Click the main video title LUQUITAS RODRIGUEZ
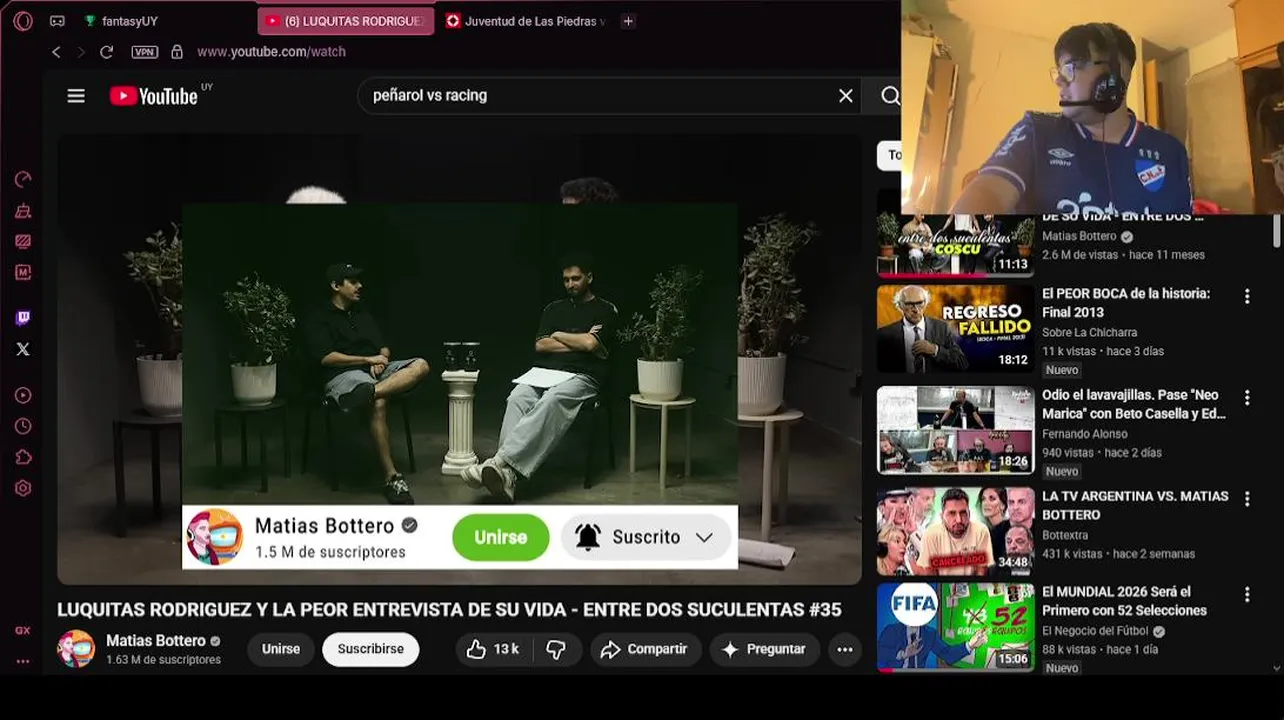Viewport: 1284px width, 720px height. (x=449, y=610)
